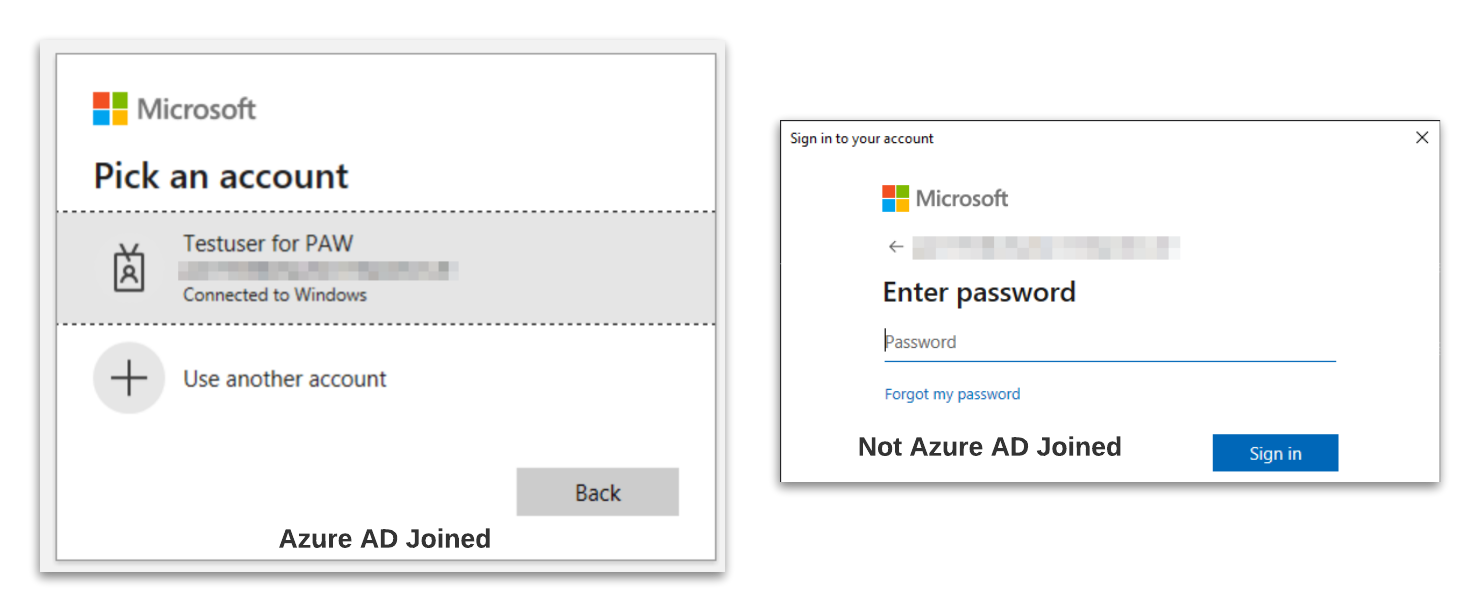Click the Microsoft logo on the password dialog
Screen dimensions: 1480x612
pyautogui.click(x=944, y=198)
